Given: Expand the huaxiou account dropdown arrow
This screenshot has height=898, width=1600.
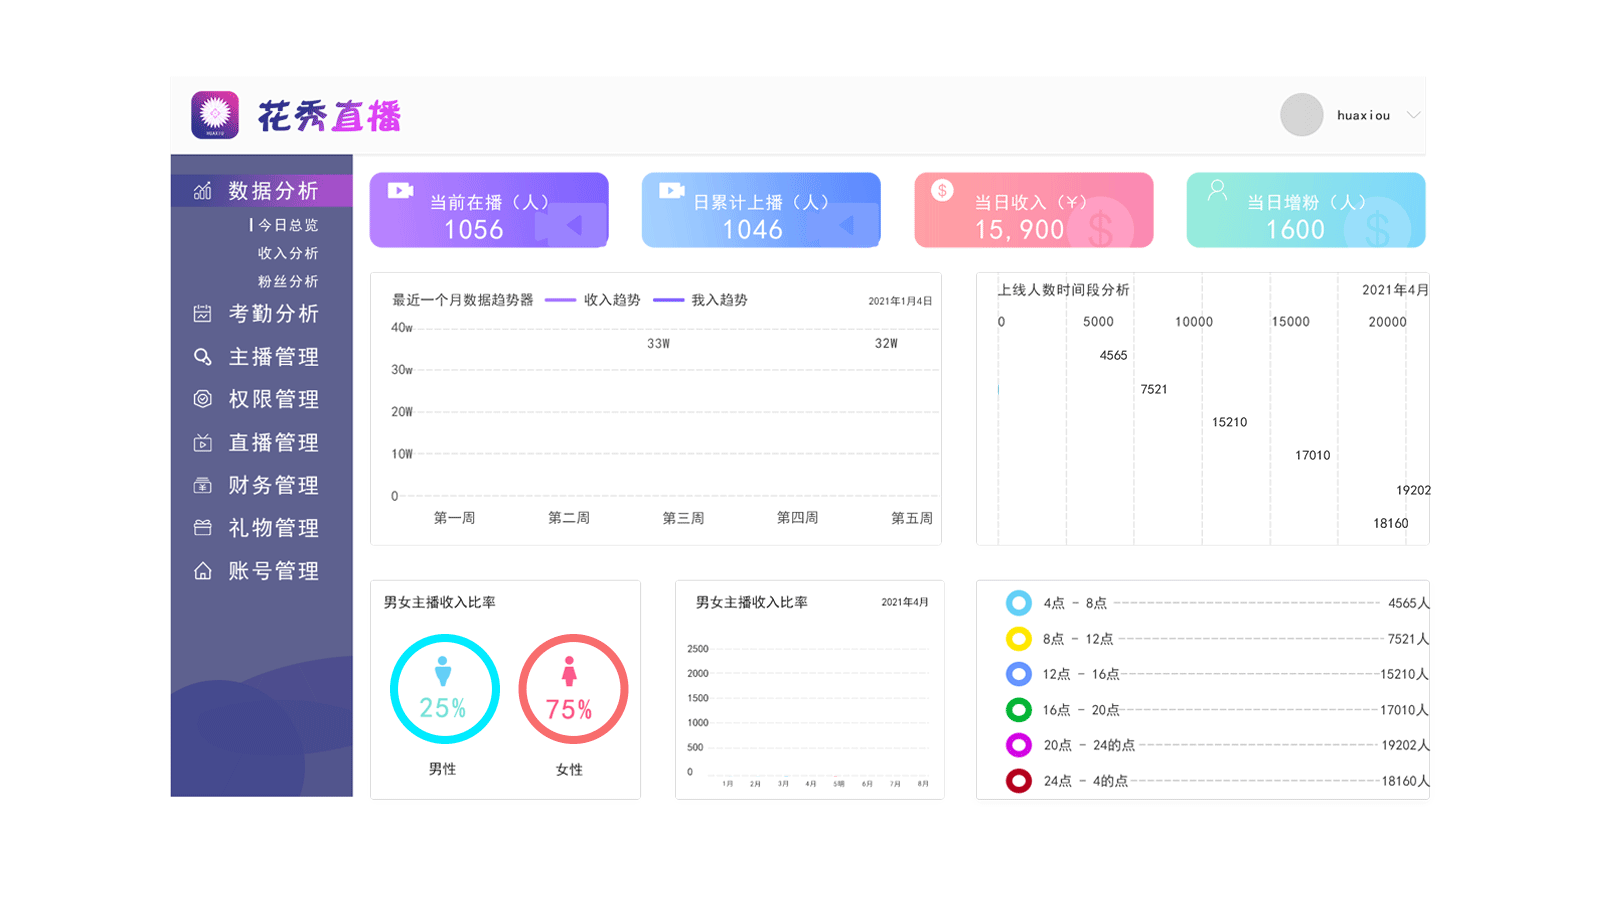Looking at the screenshot, I should (x=1413, y=115).
